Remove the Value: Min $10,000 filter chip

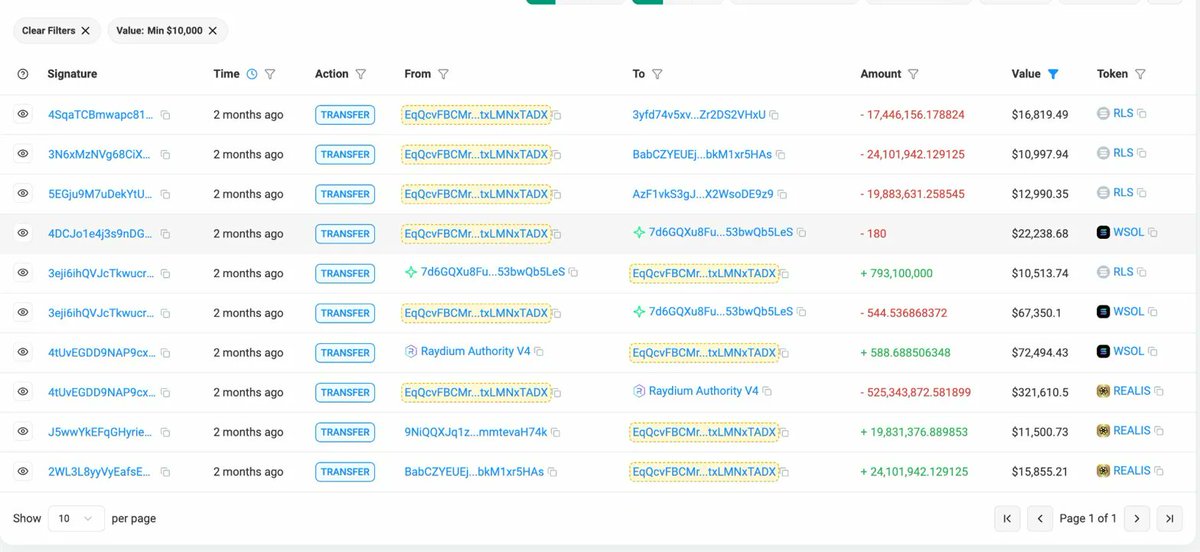pyautogui.click(x=212, y=31)
